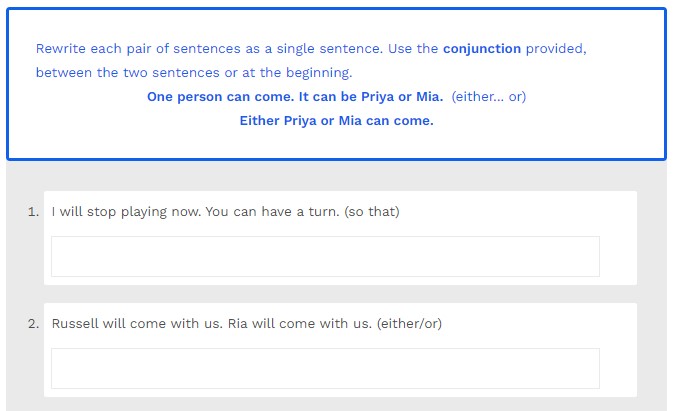Click the word "Either" in the bold example answer
The height and width of the screenshot is (411, 673).
click(260, 121)
